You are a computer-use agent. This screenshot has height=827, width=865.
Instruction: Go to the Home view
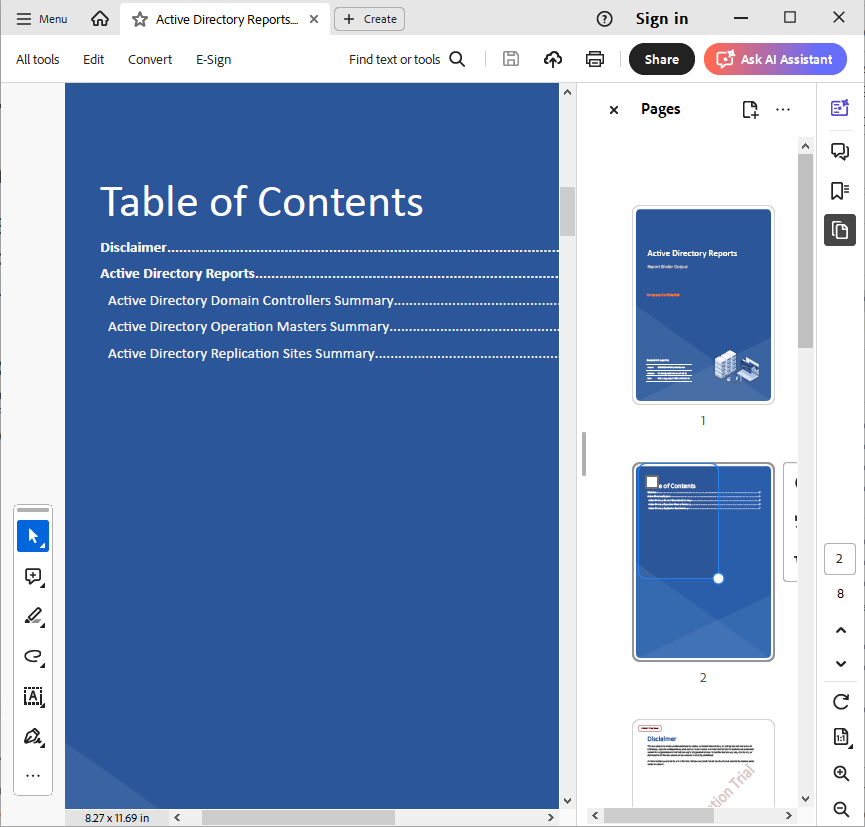point(100,19)
